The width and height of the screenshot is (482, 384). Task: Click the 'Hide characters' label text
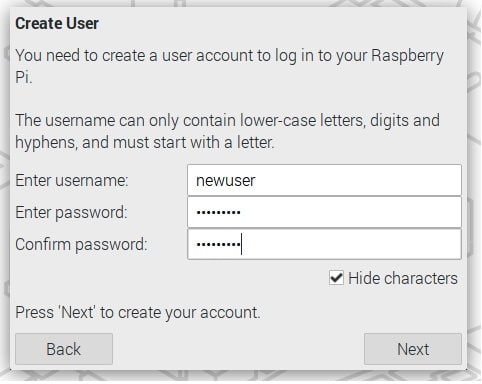[x=403, y=278]
